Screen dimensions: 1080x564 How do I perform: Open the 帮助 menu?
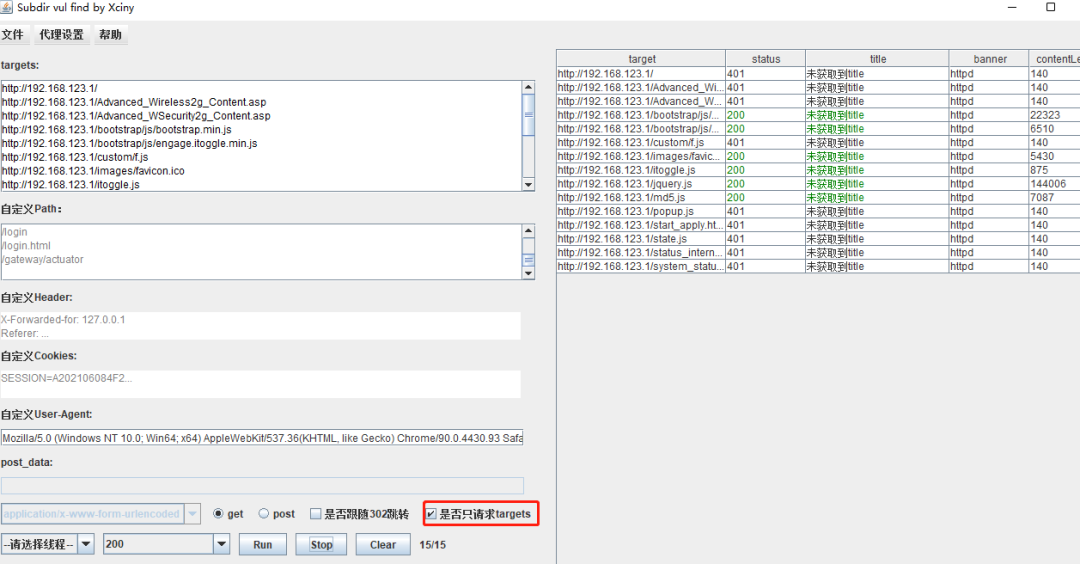tap(110, 34)
